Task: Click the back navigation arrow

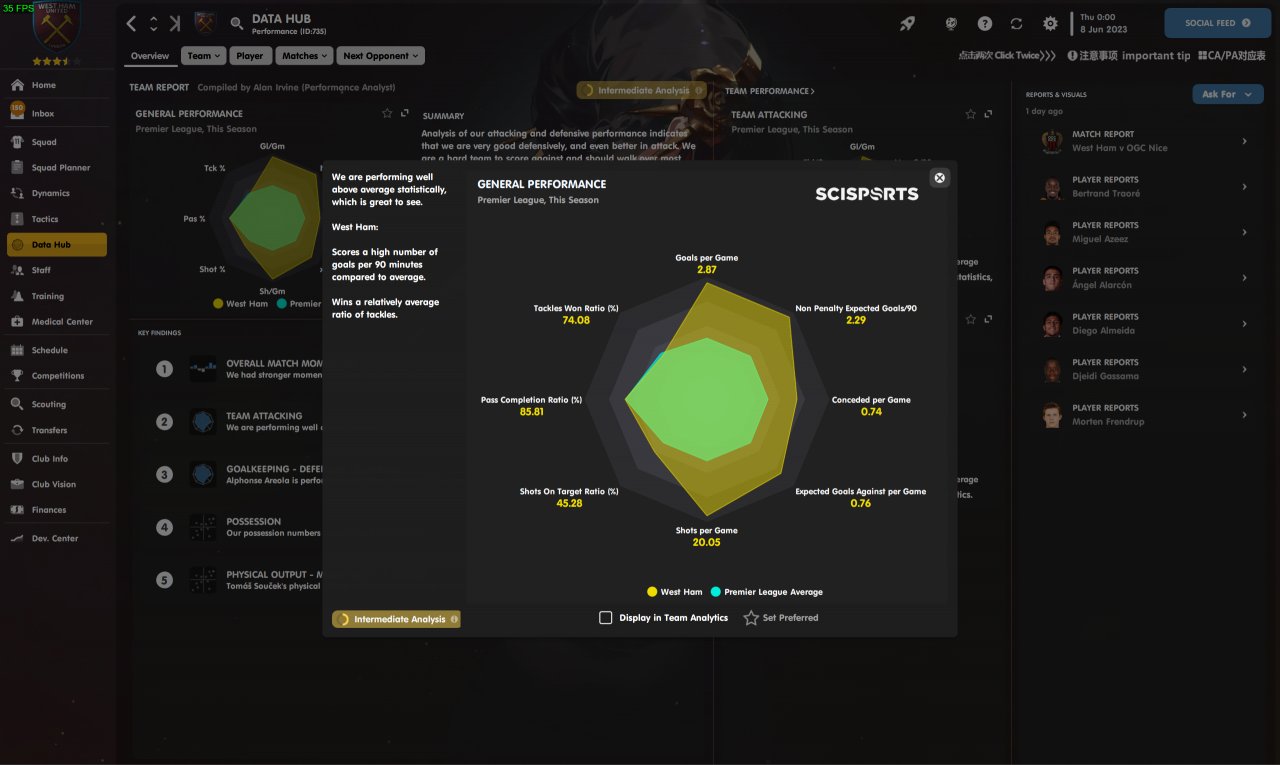Action: click(x=132, y=23)
